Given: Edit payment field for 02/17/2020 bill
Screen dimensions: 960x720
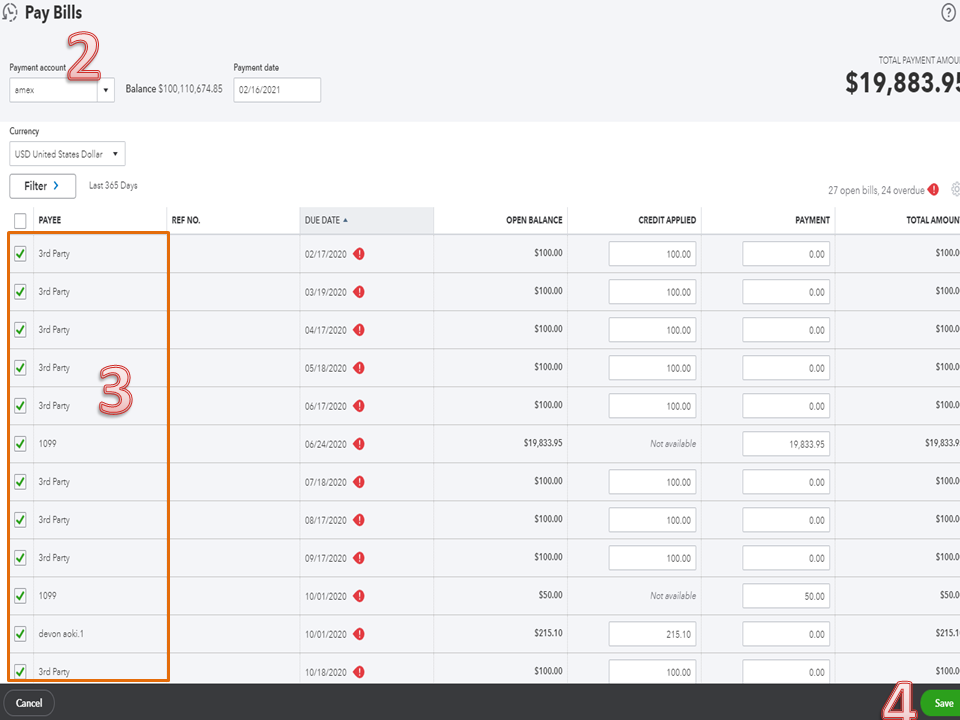Looking at the screenshot, I should tap(786, 254).
